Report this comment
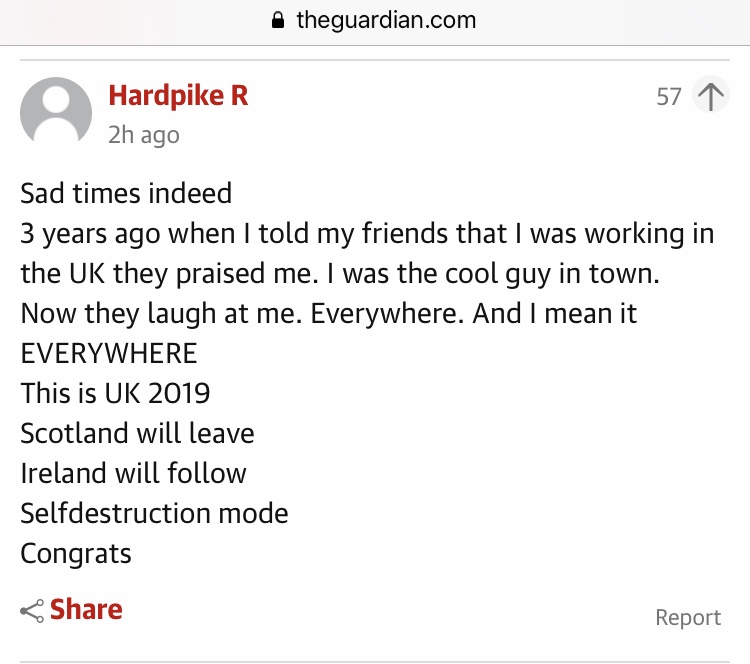 pos(688,617)
